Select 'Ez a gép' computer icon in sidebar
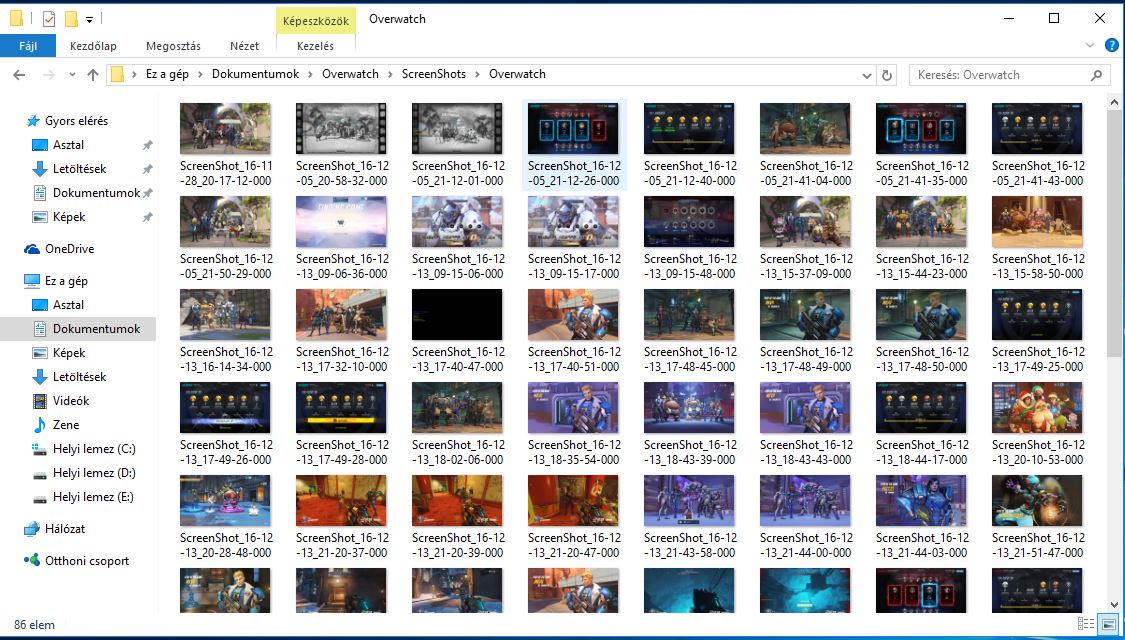 click(x=32, y=281)
